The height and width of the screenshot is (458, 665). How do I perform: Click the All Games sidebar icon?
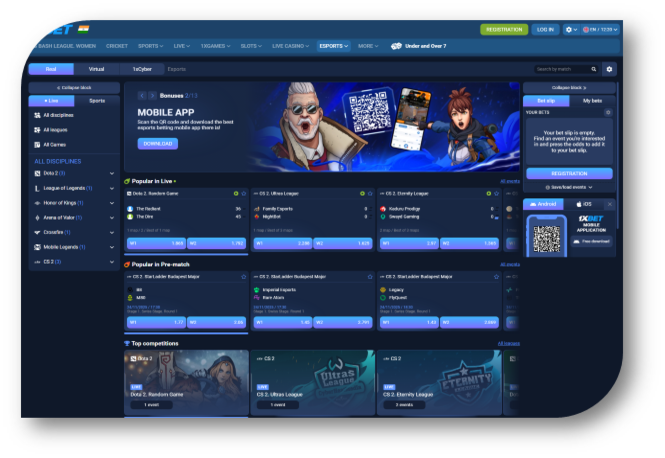tap(35, 144)
